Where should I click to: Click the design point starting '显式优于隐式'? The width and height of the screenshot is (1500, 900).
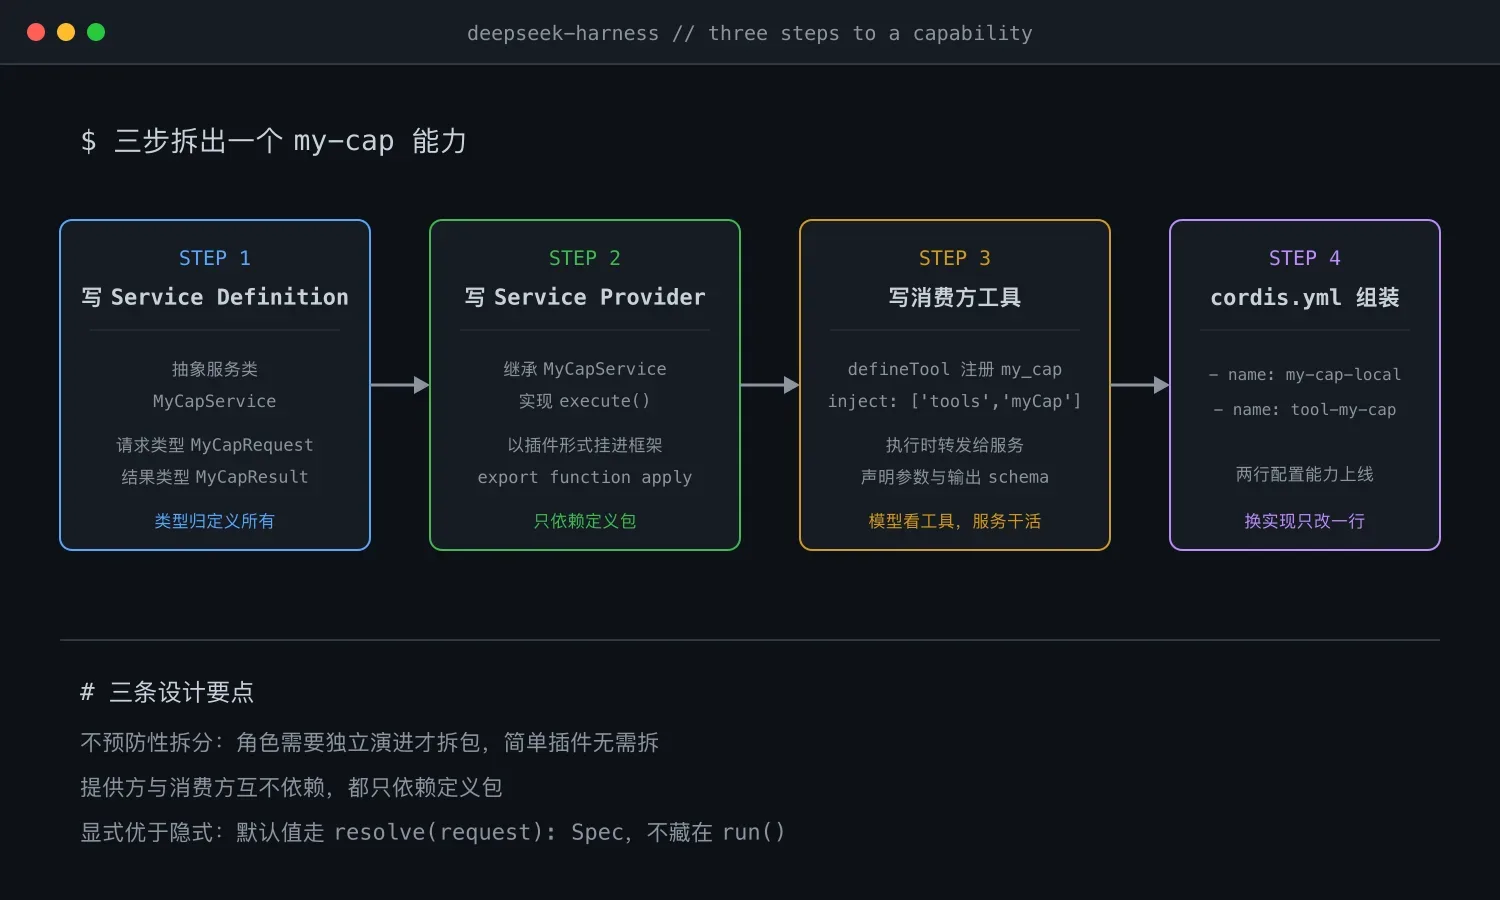coord(433,832)
